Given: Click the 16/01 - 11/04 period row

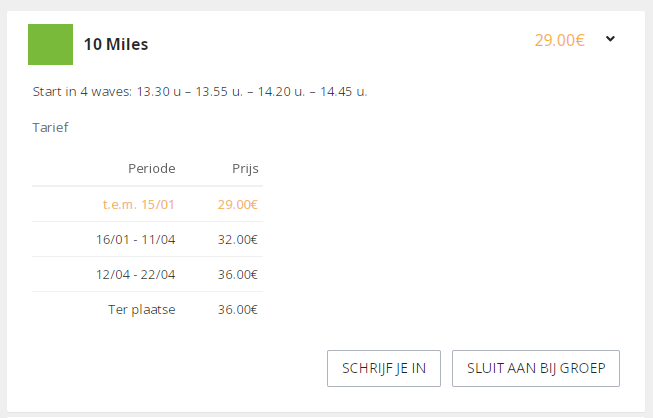Looking at the screenshot, I should tap(147, 239).
